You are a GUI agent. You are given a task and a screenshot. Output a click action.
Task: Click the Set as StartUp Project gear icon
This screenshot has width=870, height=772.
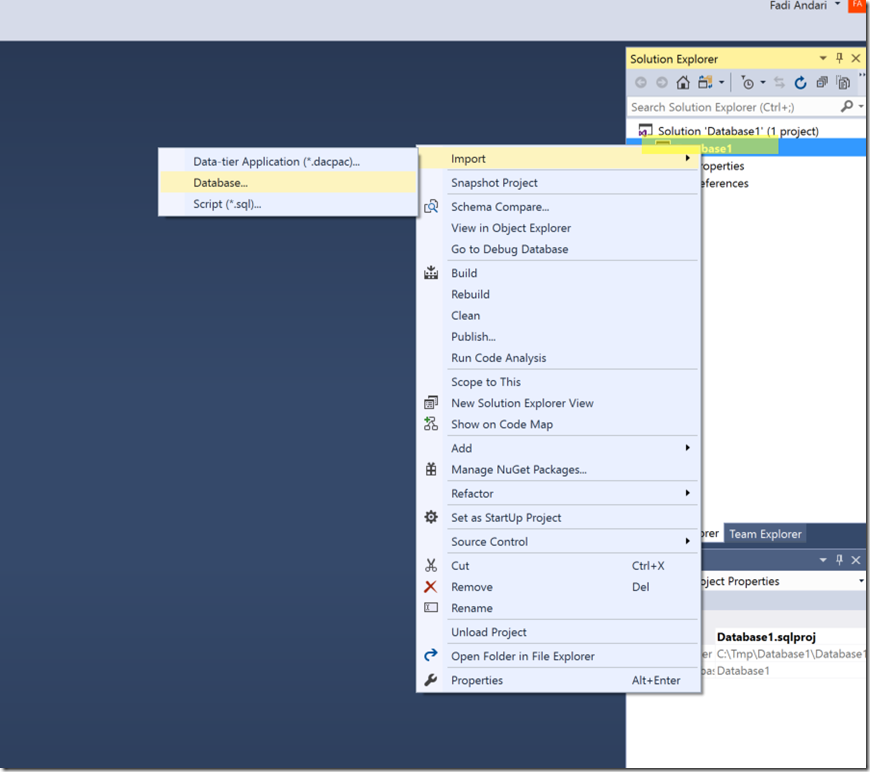pos(431,517)
